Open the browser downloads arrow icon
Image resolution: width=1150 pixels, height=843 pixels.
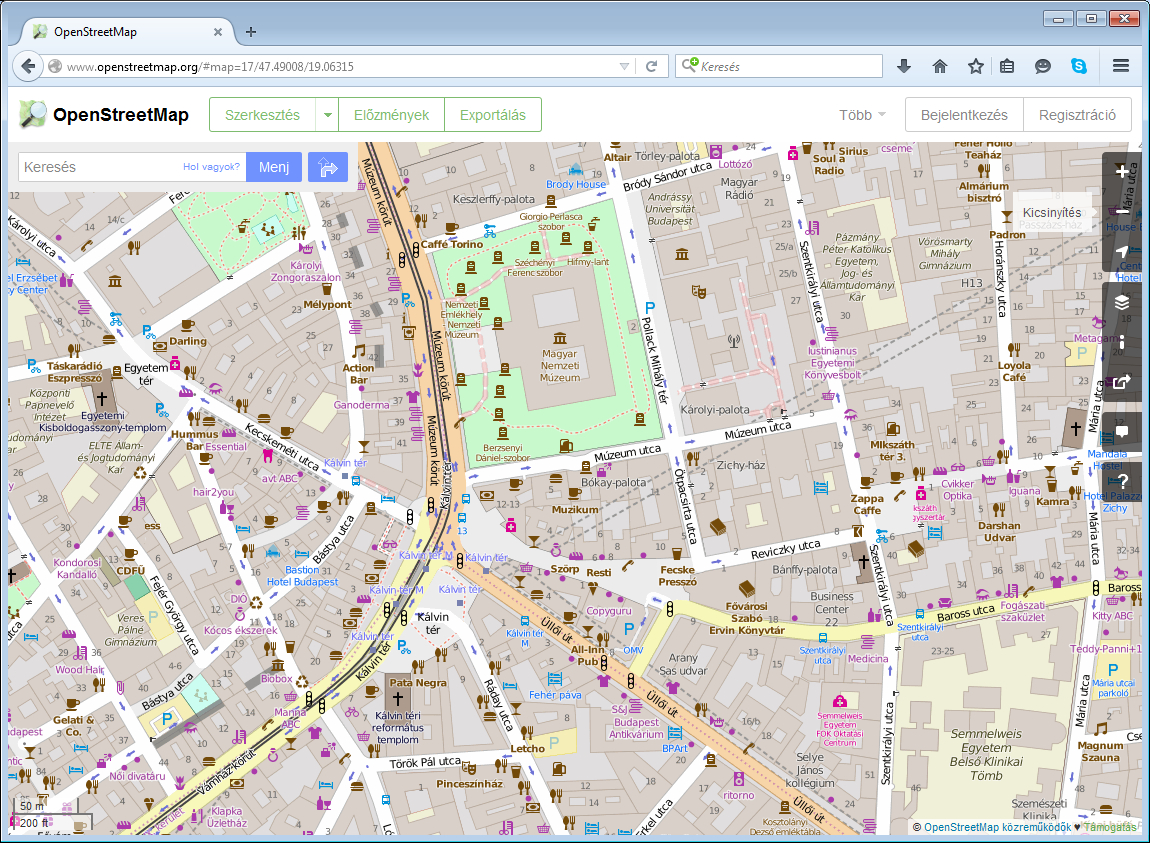pyautogui.click(x=904, y=66)
